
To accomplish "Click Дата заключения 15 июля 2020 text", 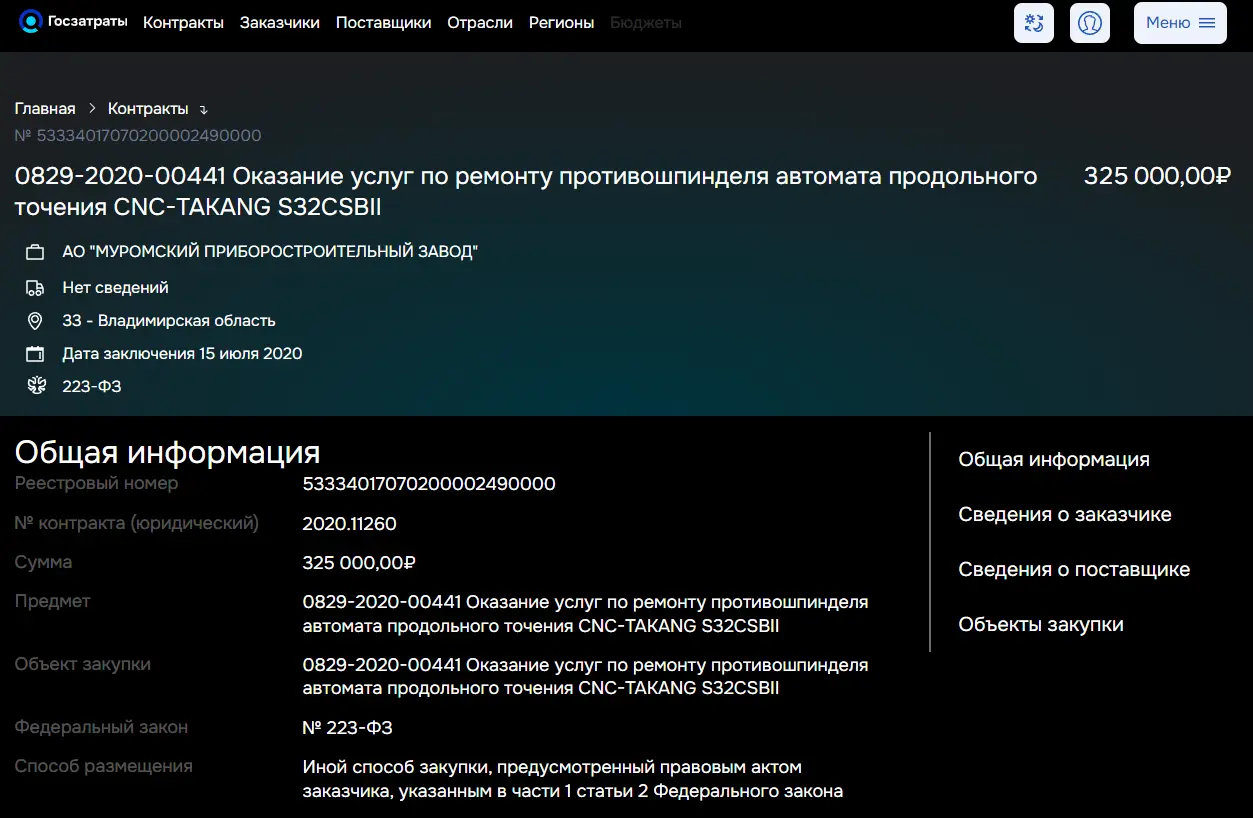I will [x=182, y=354].
